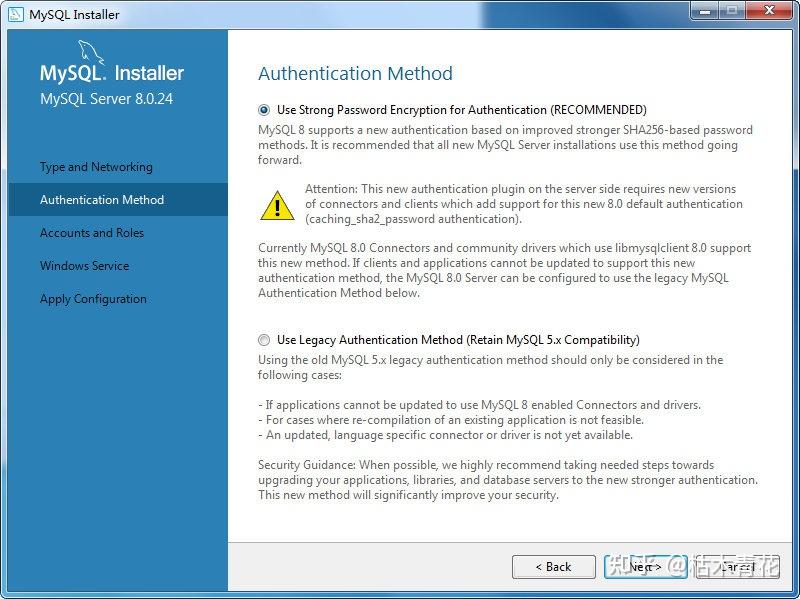Click the MySQL Server 8.0.24 version text
800x599 pixels.
coord(107,98)
